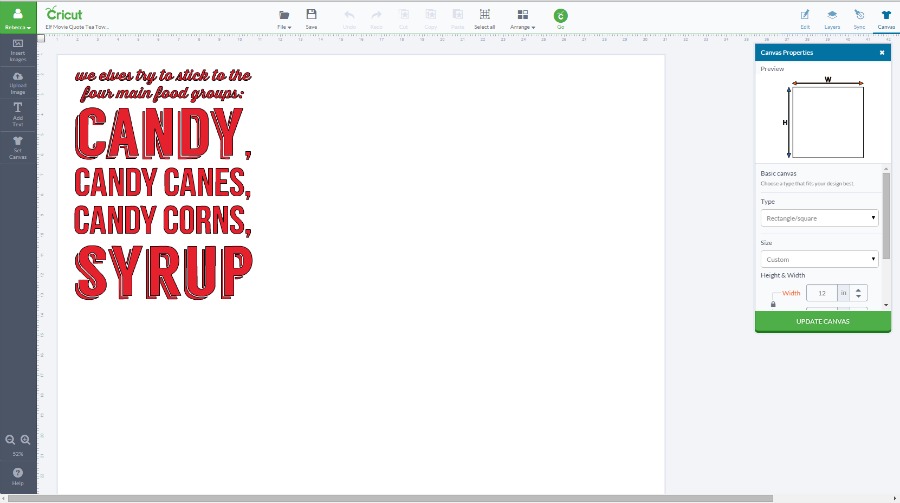Screen dimensions: 900x503
Task: Open the Arrange dropdown
Action: [522, 19]
